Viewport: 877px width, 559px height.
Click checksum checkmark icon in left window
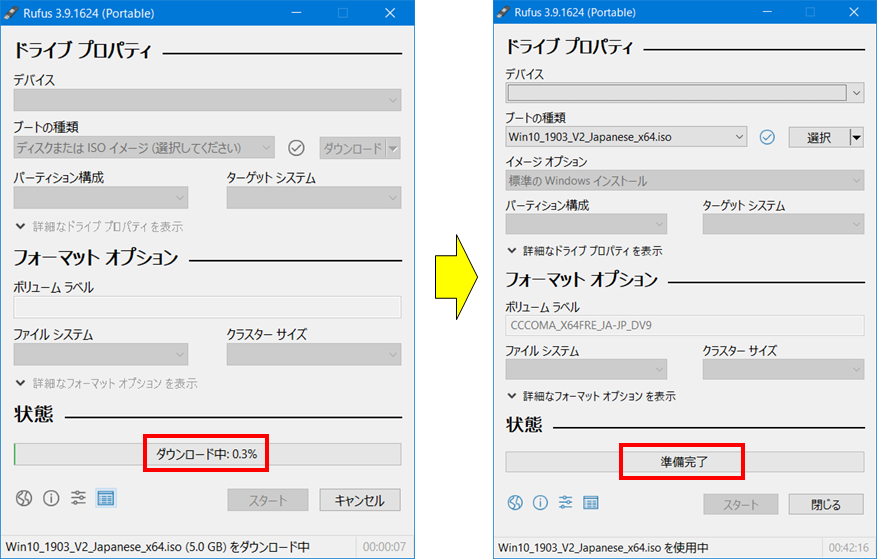click(x=296, y=148)
